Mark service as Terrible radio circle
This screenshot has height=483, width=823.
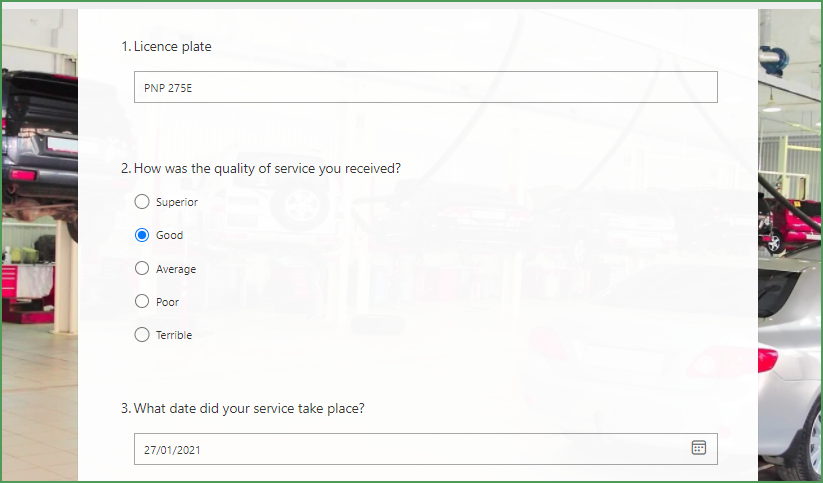(142, 334)
